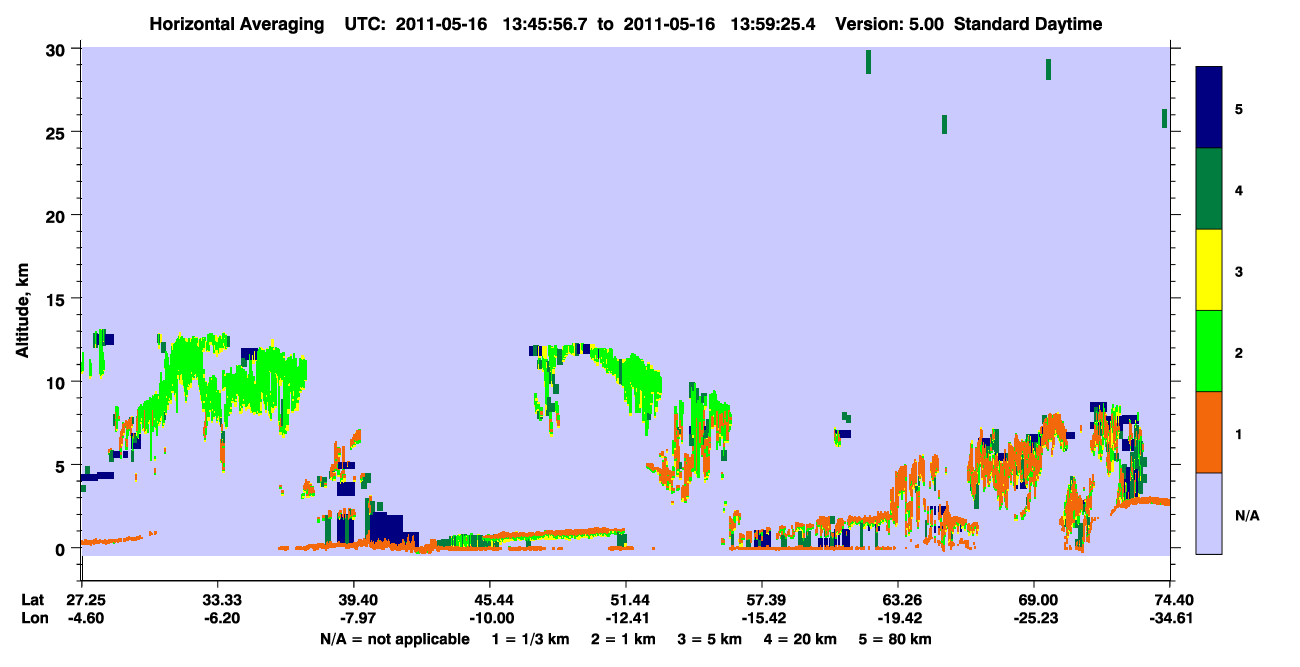Click the '2 = 1 km' legend note
Viewport: 1300px width, 667px height.
(622, 639)
